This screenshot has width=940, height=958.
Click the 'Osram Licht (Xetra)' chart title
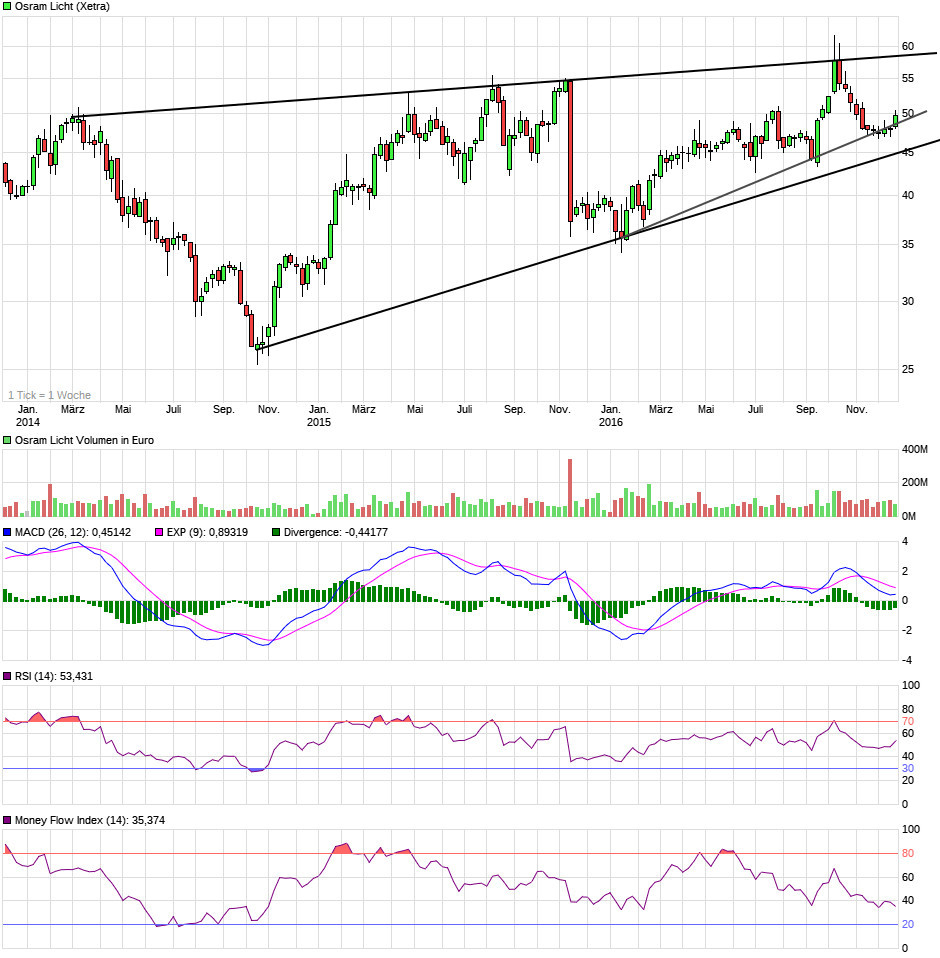pyautogui.click(x=62, y=6)
